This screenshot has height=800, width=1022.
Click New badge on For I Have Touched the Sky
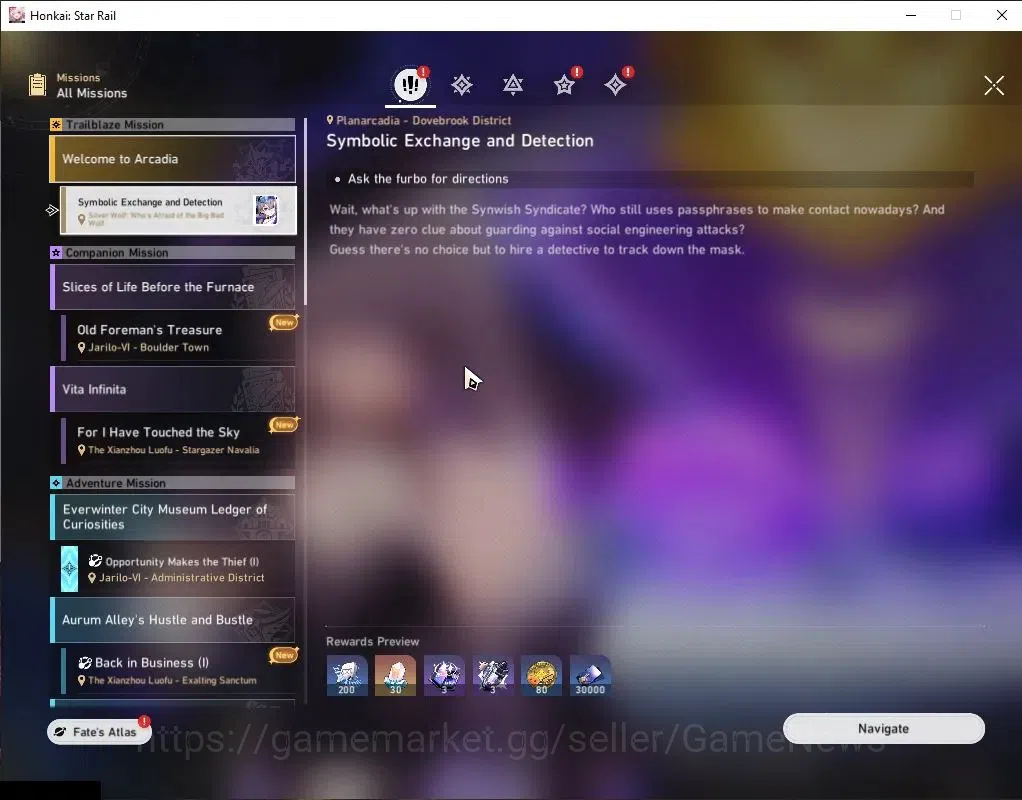point(284,424)
